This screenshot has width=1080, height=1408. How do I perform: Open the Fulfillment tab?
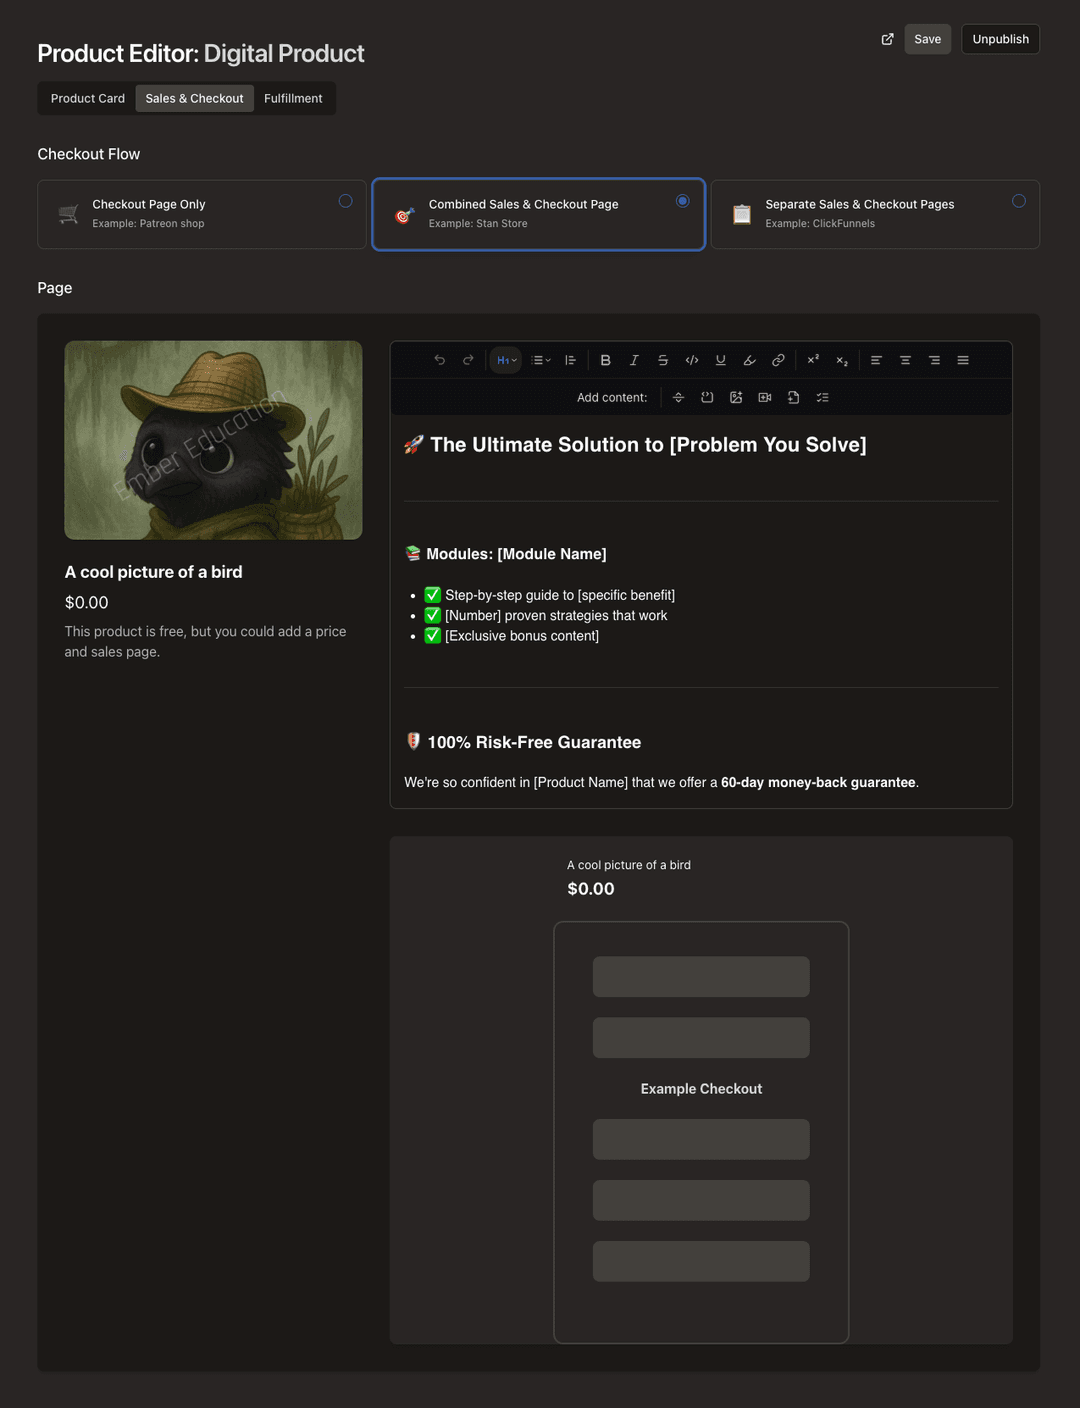pyautogui.click(x=293, y=98)
